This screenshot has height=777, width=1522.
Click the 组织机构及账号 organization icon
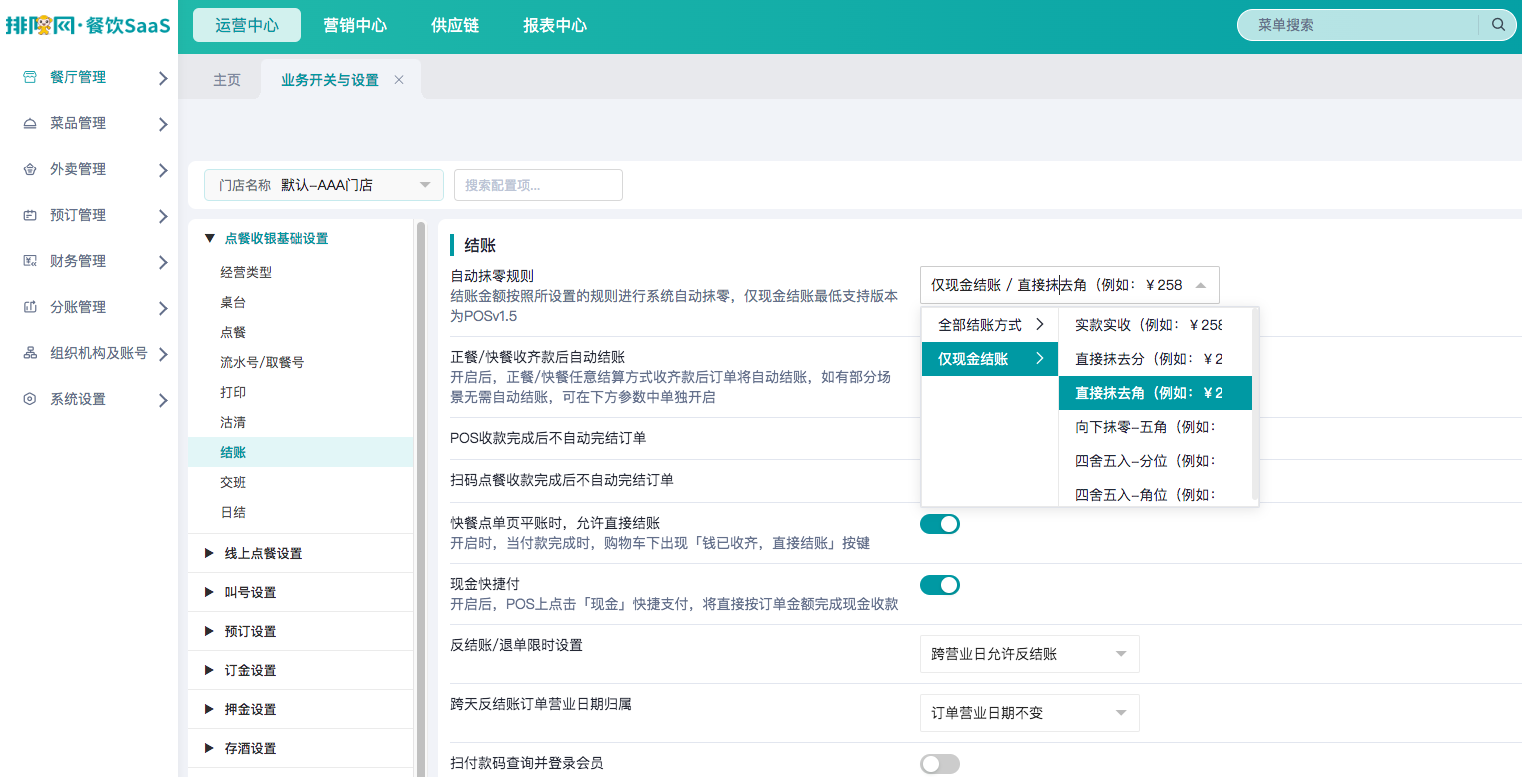tap(30, 353)
